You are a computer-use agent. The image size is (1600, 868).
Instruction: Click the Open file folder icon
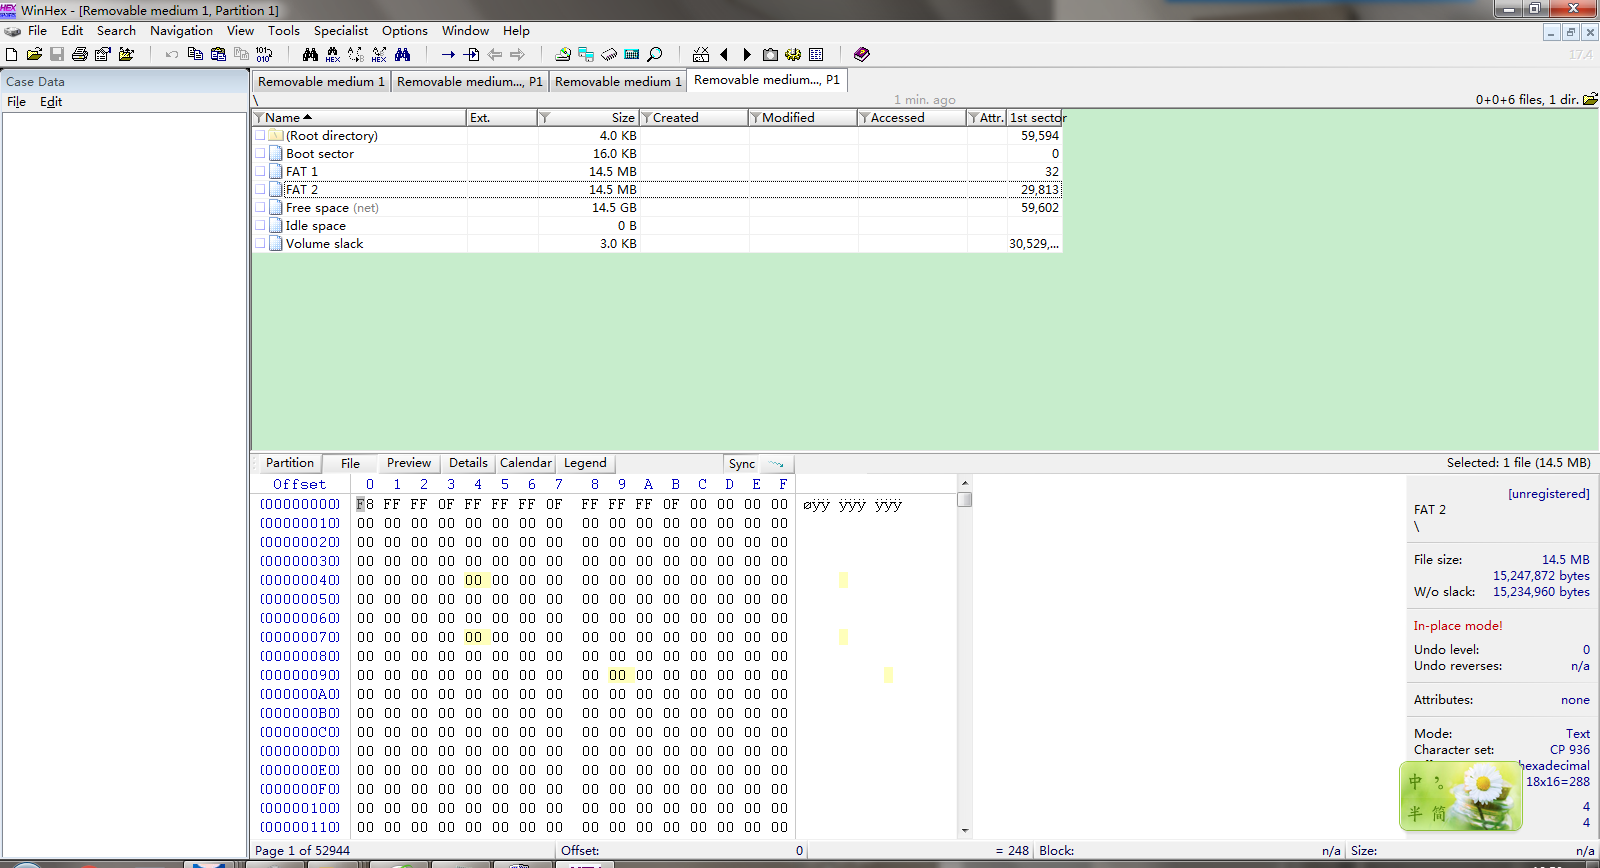34,54
